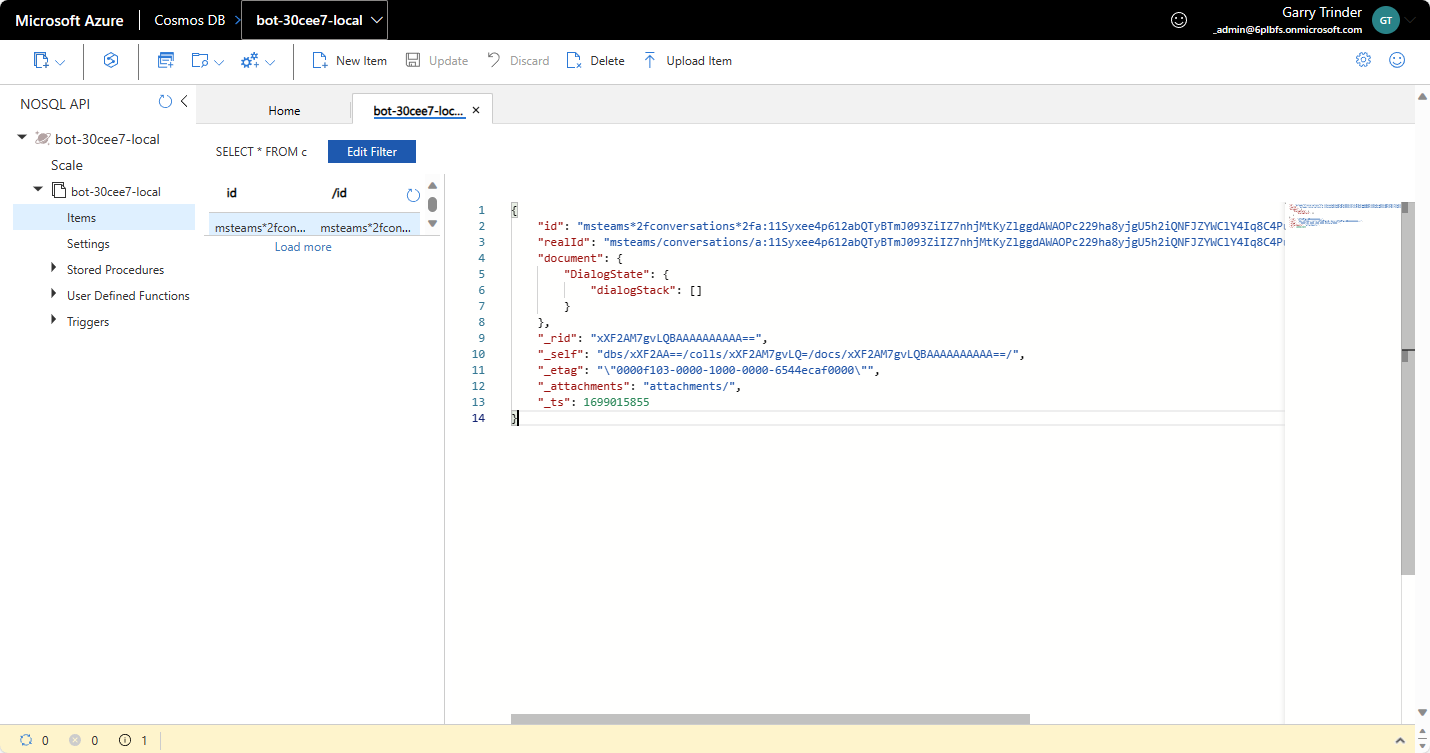Click Upload Item in the toolbar
Image resolution: width=1430 pixels, height=753 pixels.
pyautogui.click(x=687, y=61)
